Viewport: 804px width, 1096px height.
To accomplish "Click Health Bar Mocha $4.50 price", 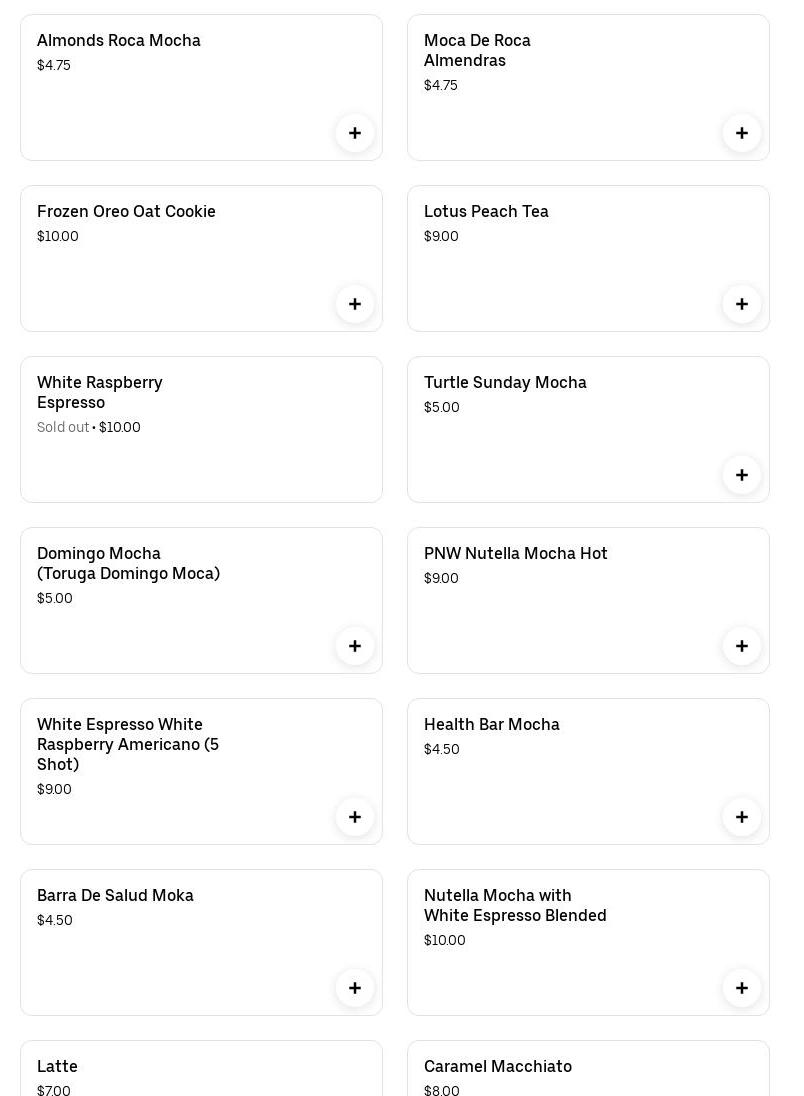I will (x=442, y=750).
